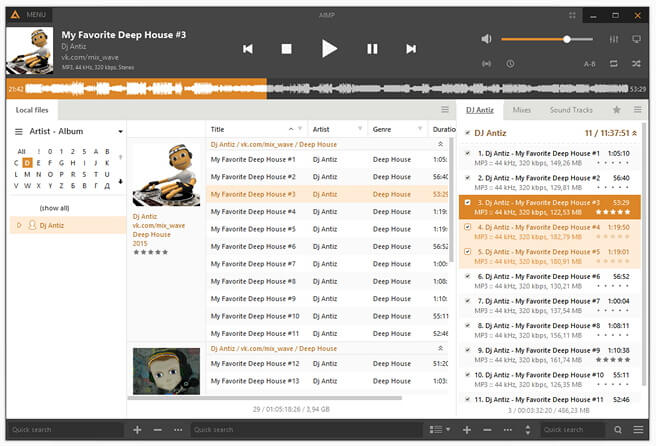Image resolution: width=656 pixels, height=446 pixels.
Task: Stop playback with the square button
Action: tap(287, 49)
